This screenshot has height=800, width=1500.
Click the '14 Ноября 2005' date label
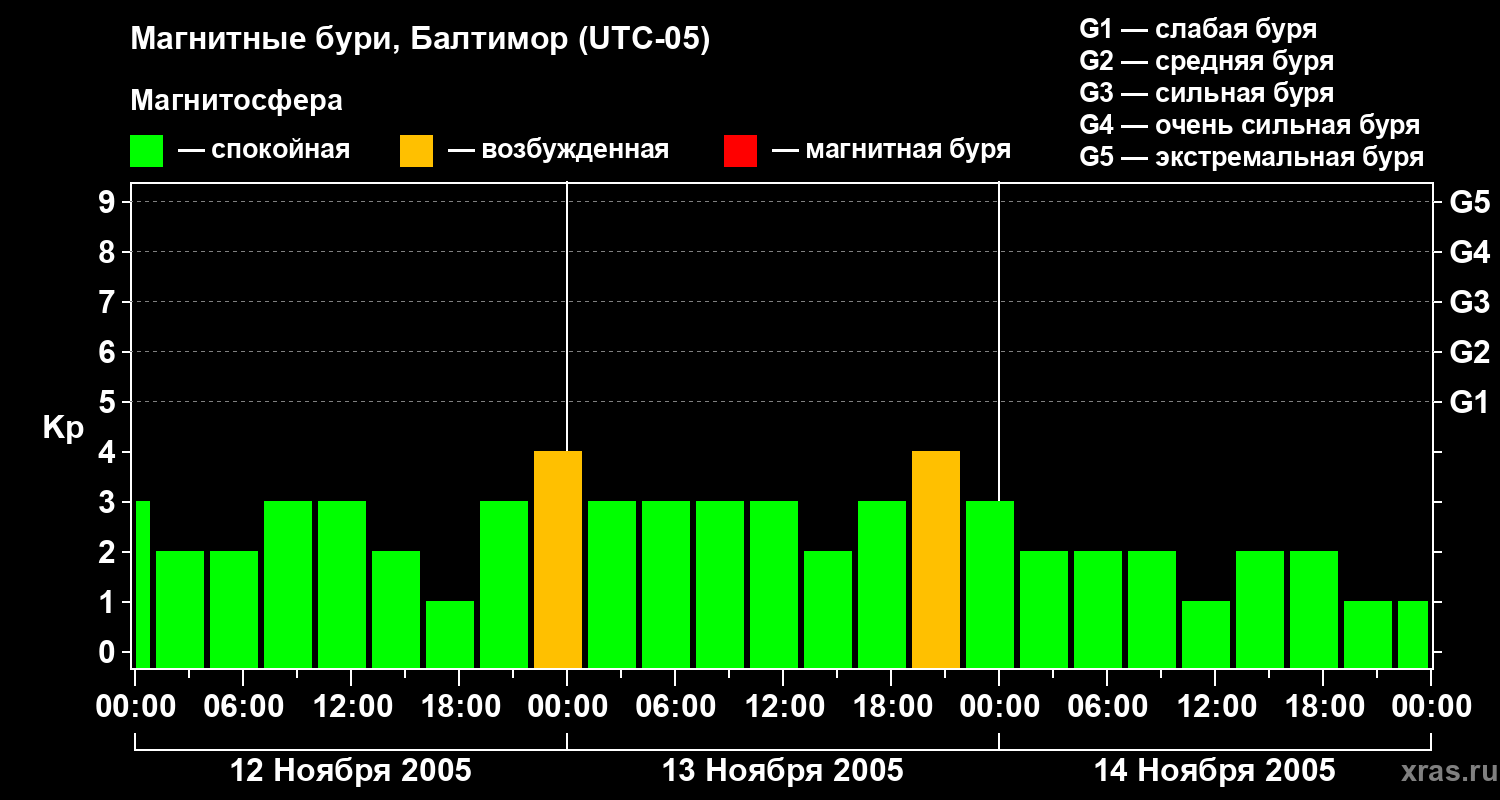tap(1215, 771)
